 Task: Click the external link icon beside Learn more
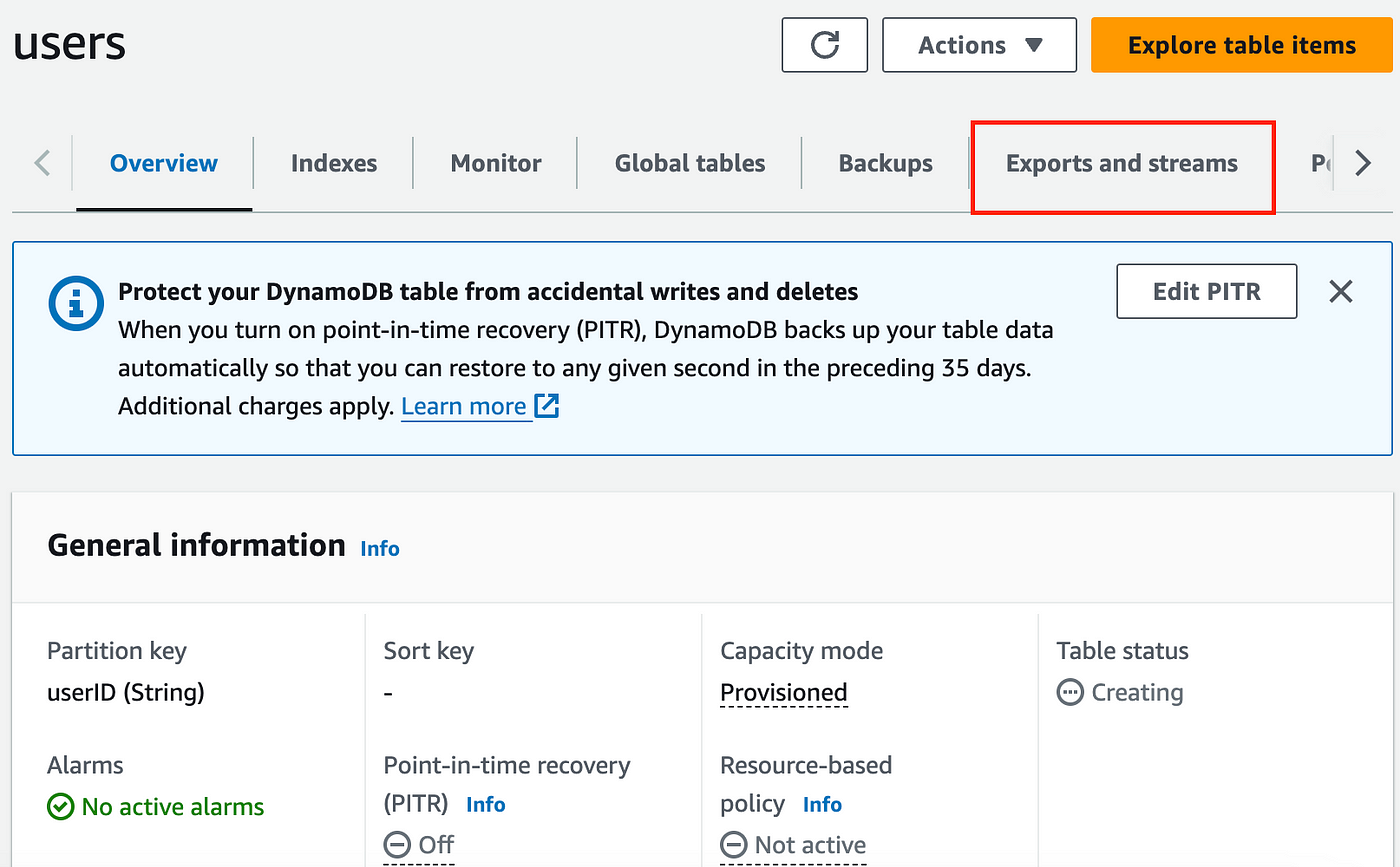click(546, 406)
